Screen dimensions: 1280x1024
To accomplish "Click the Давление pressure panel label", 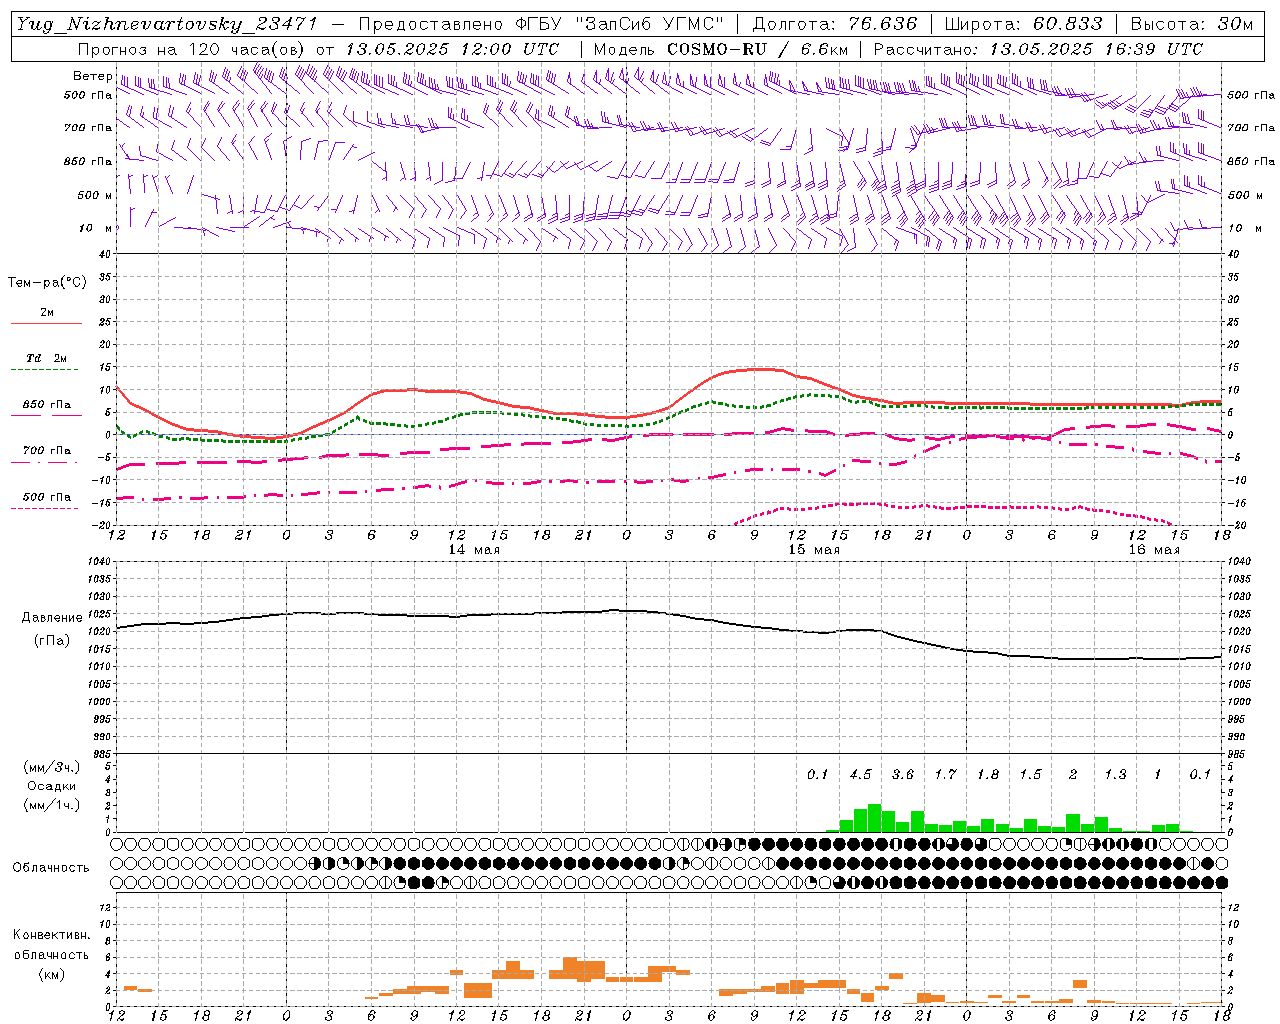I will coord(51,618).
